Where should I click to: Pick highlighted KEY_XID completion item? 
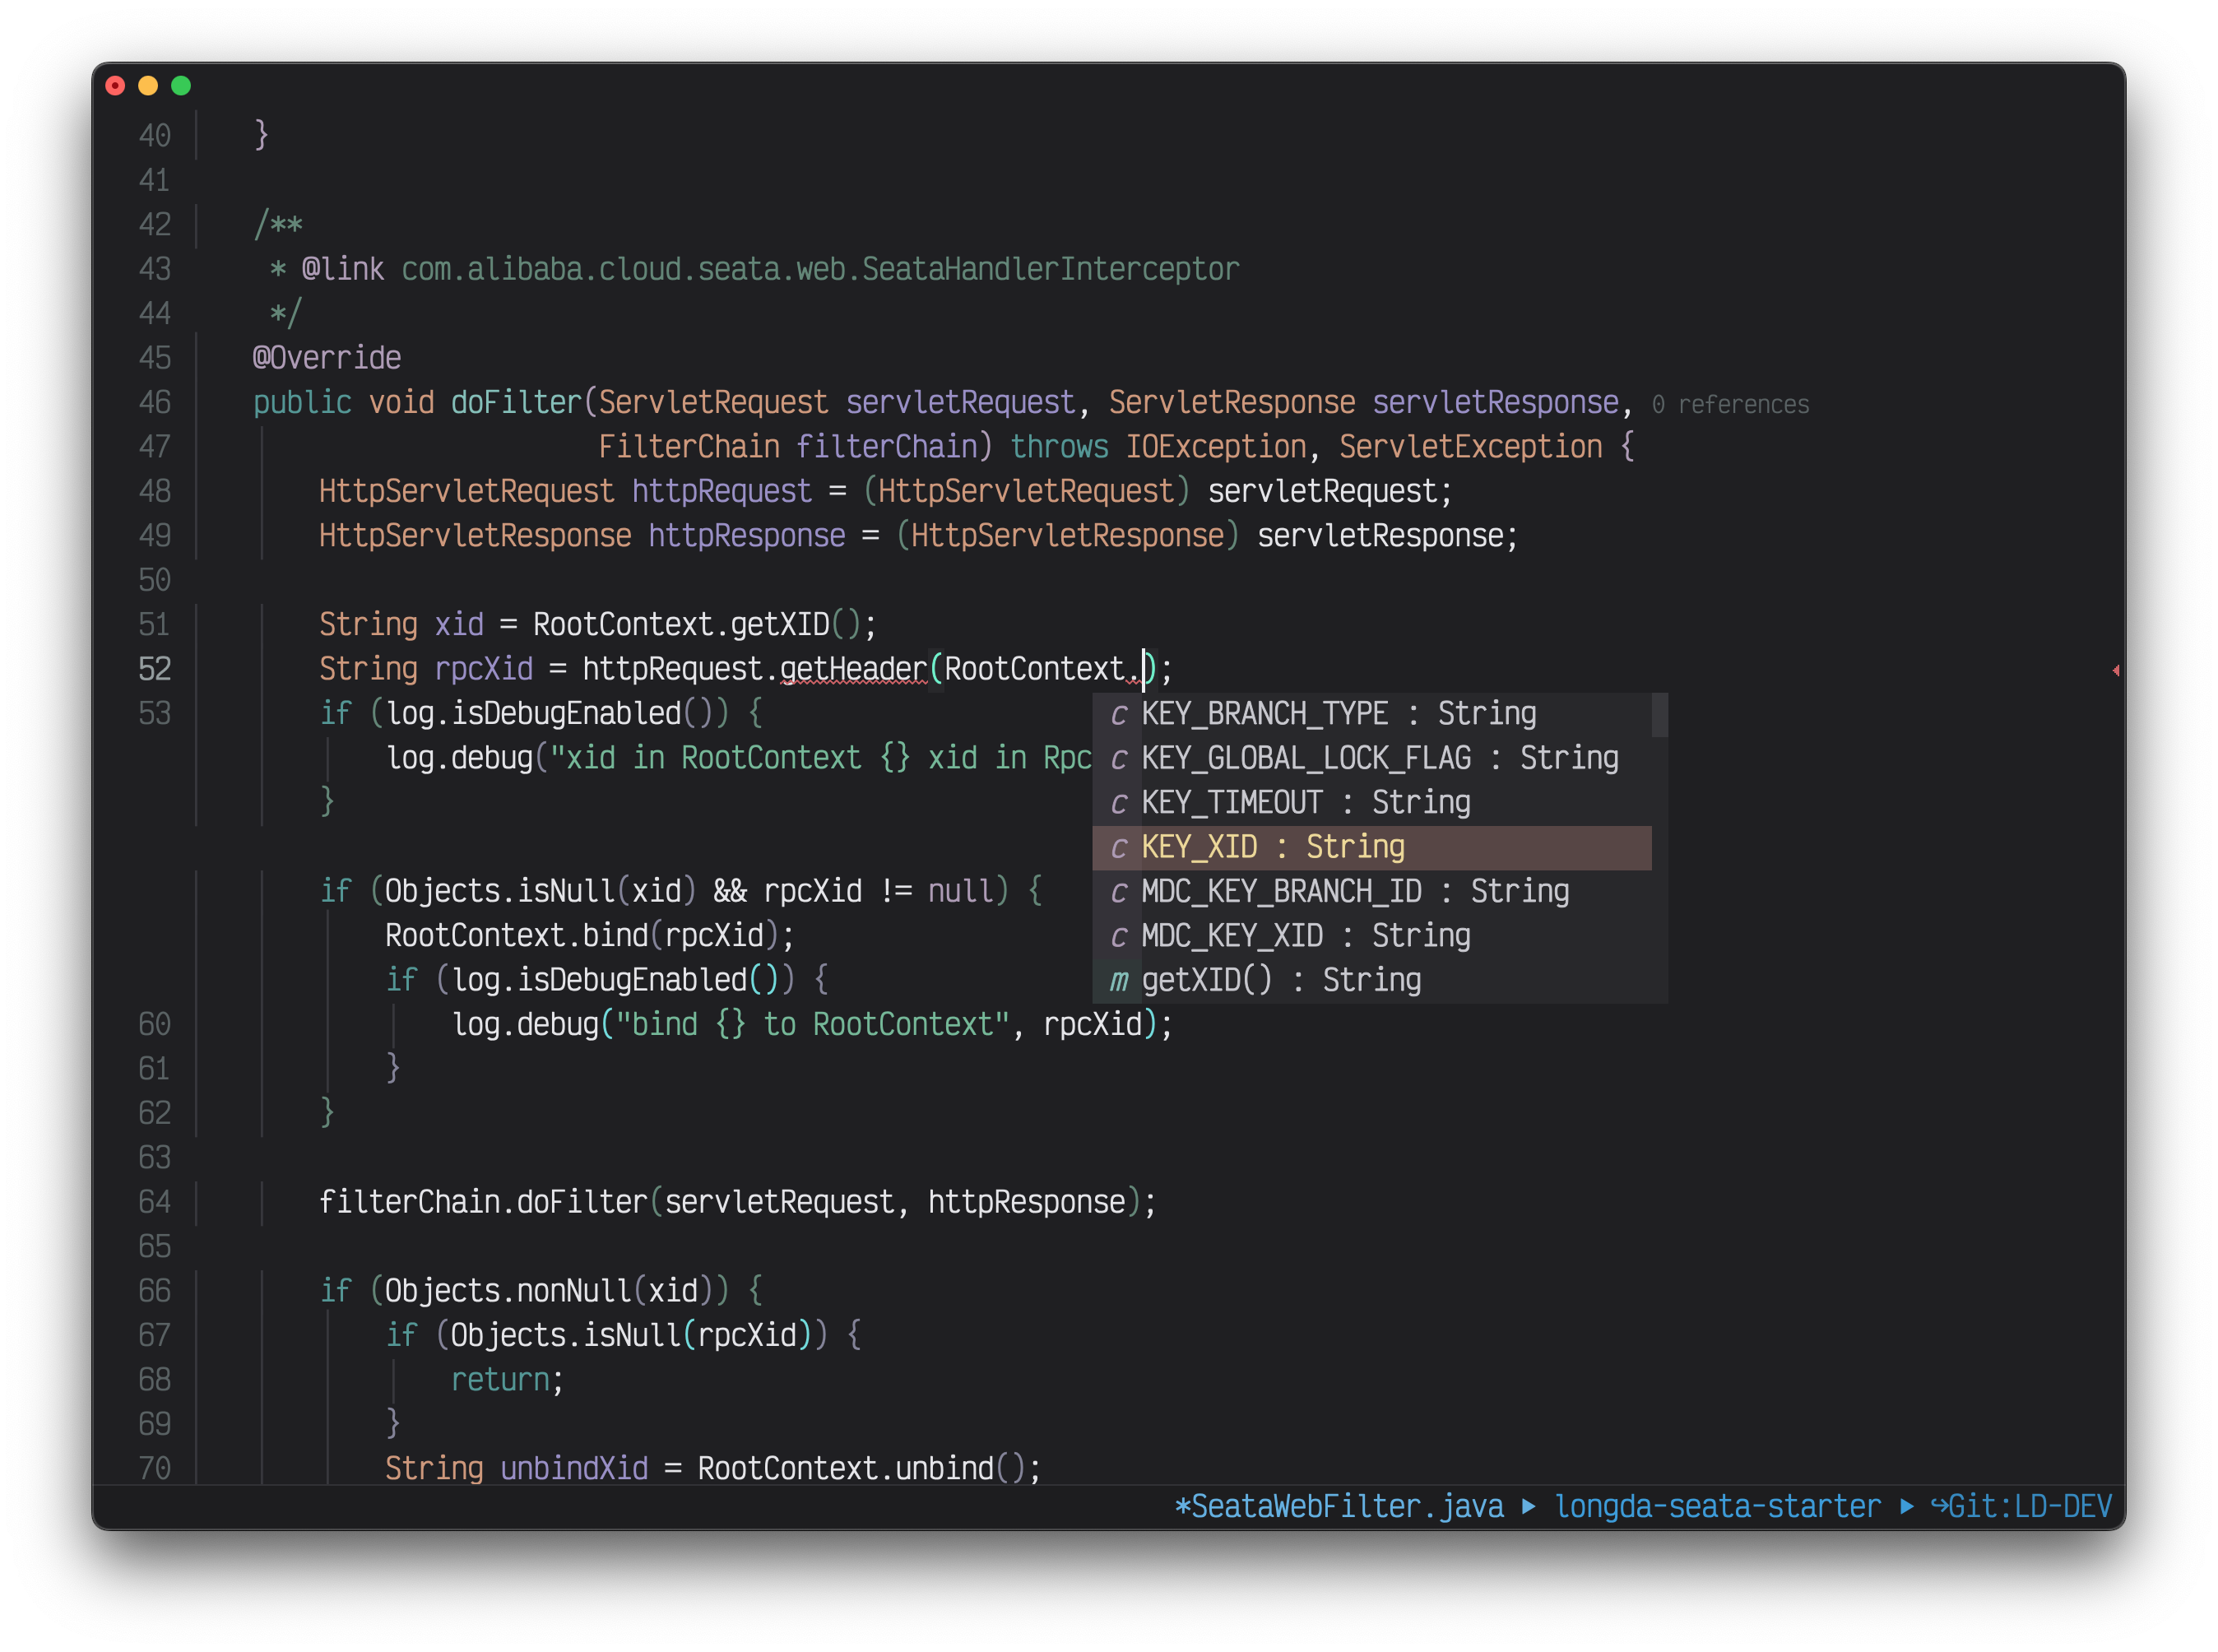(x=1372, y=847)
